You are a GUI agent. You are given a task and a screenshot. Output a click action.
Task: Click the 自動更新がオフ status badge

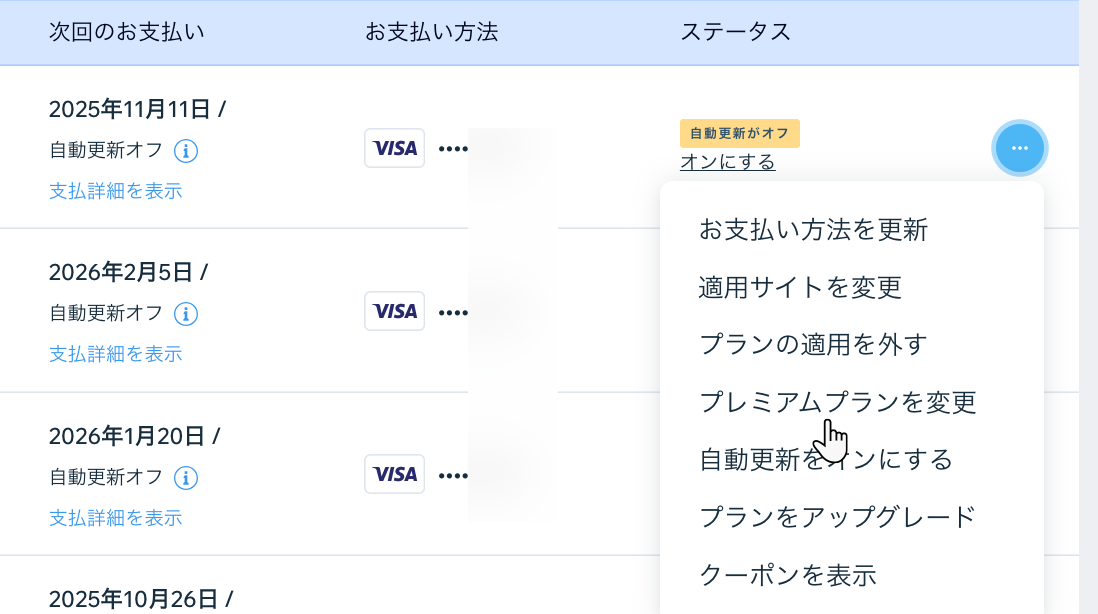pos(740,132)
